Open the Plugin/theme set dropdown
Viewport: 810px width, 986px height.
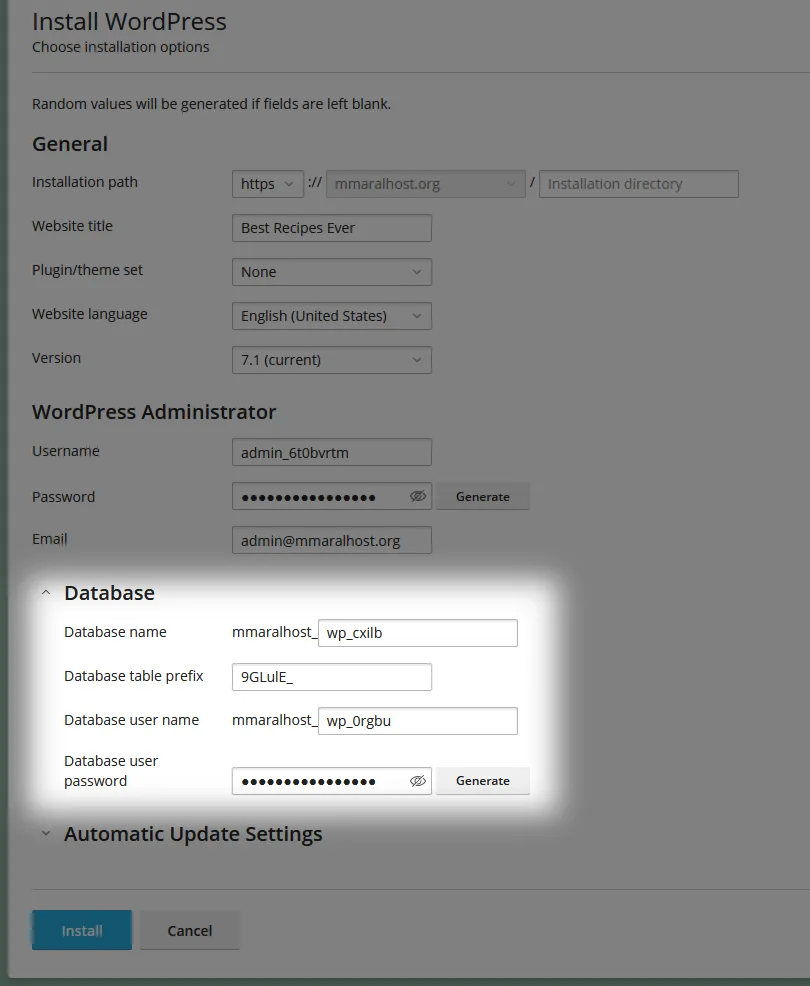pos(331,272)
